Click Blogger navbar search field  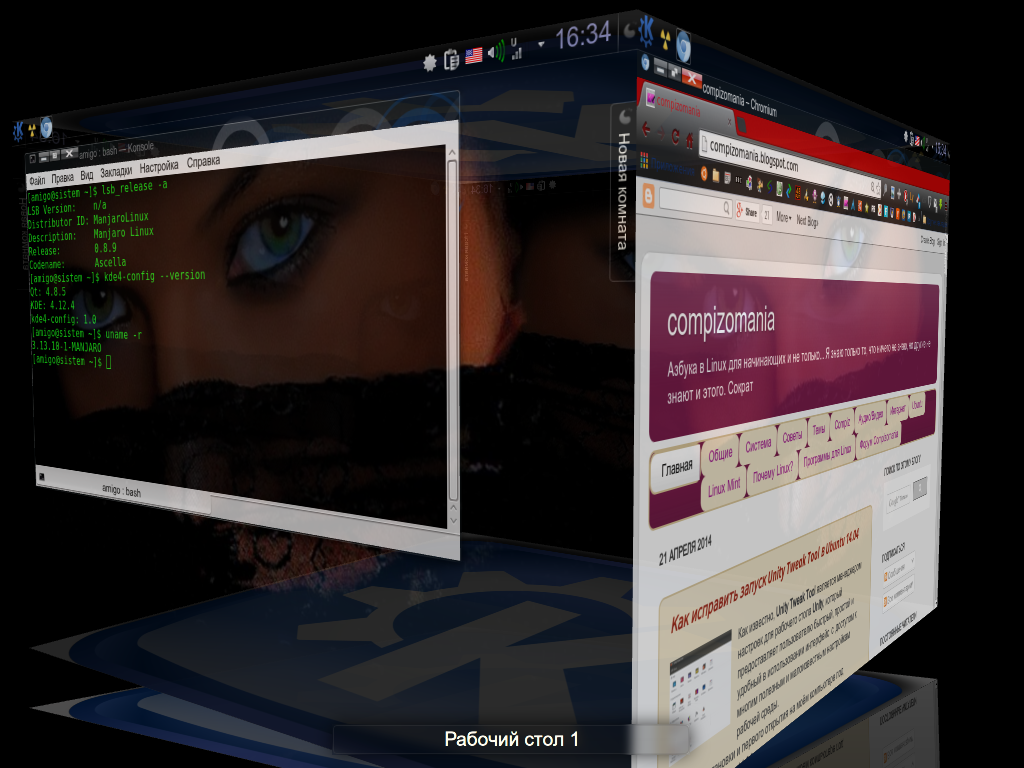(x=696, y=203)
